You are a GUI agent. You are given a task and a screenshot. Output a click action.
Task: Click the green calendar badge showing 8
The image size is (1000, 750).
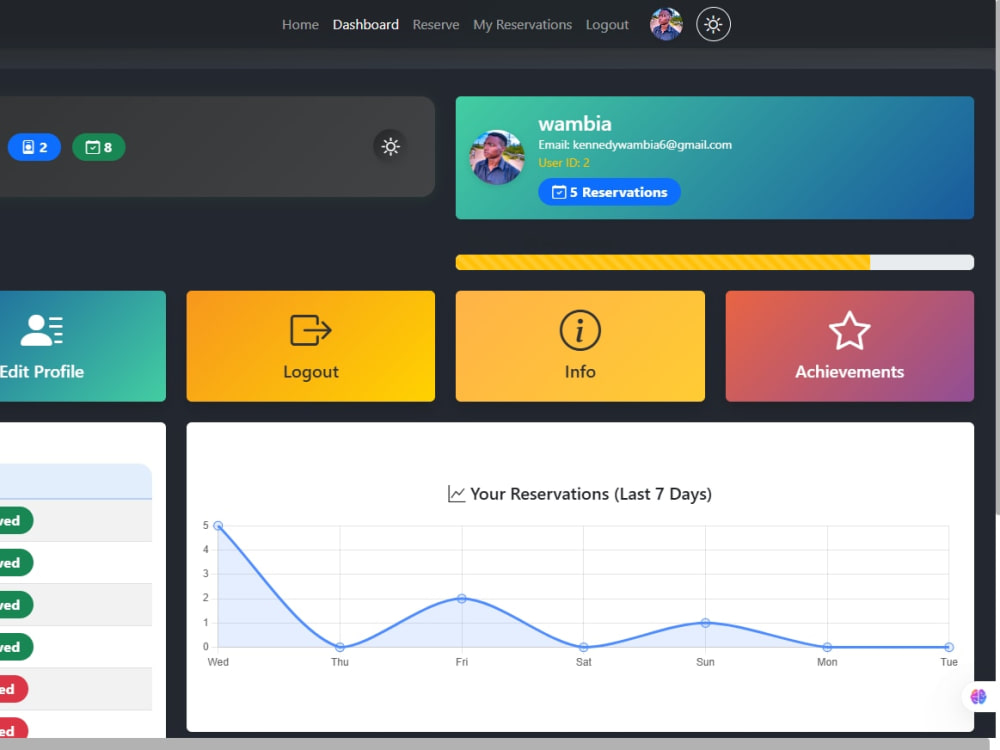click(99, 147)
